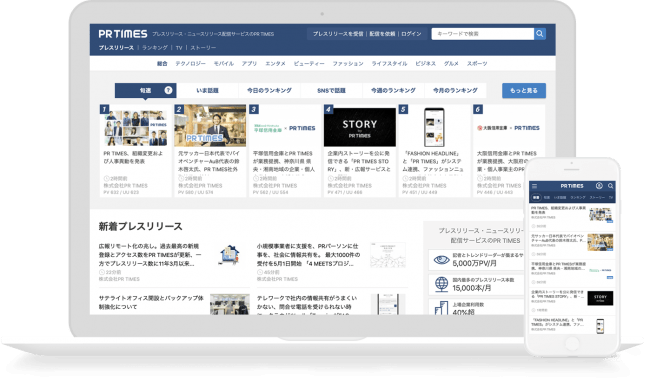Tap the search icon on phone header
650x381 pixels.
coord(611,186)
